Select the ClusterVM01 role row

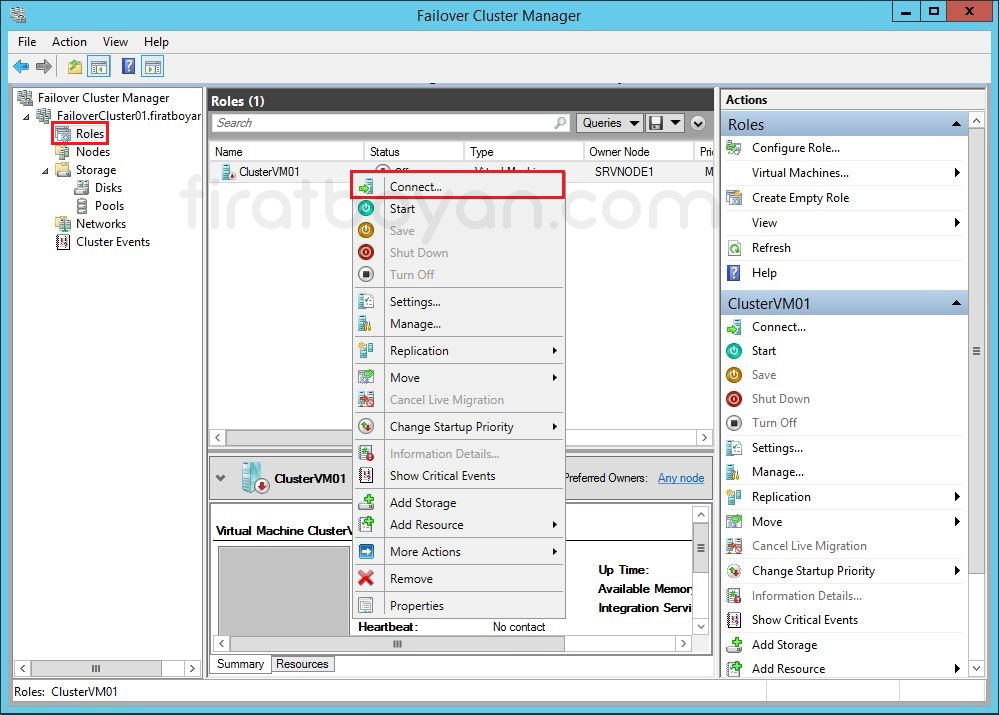[x=461, y=171]
